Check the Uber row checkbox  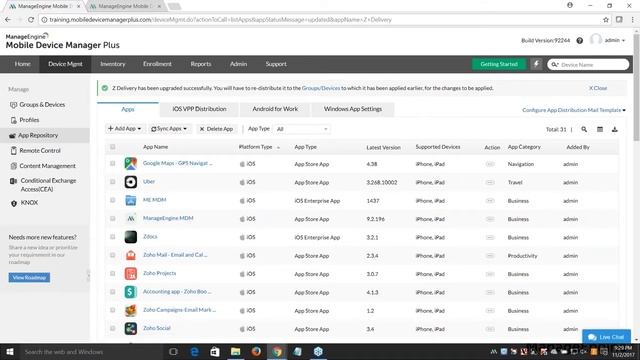click(x=113, y=182)
